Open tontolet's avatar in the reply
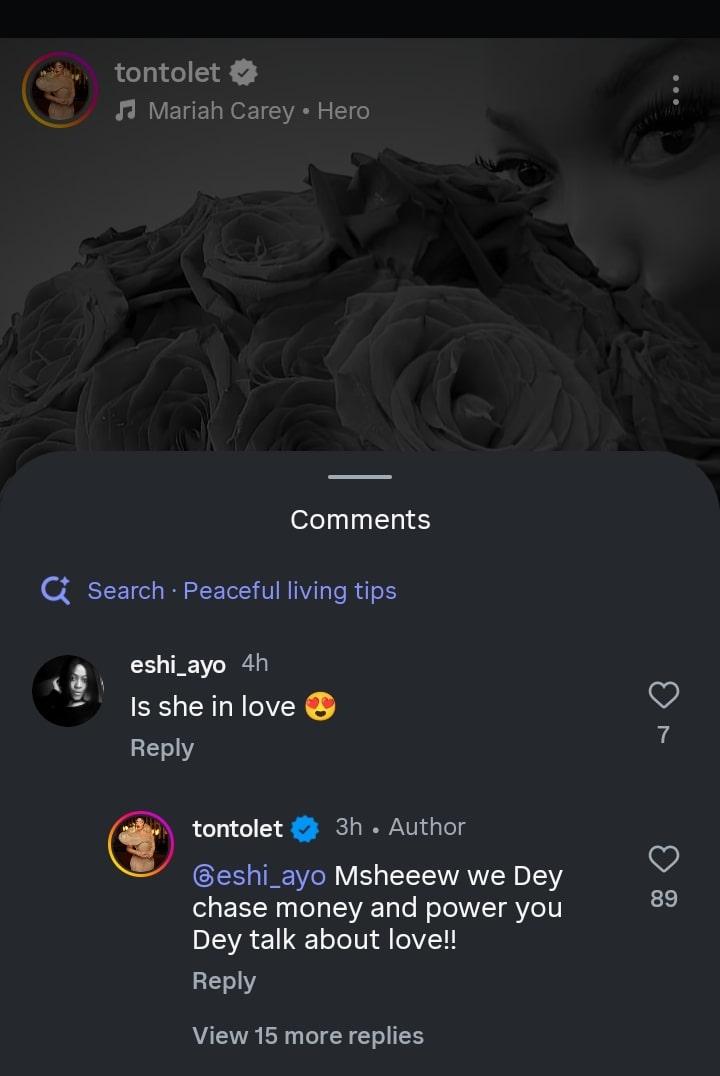720x1076 pixels. (x=141, y=844)
